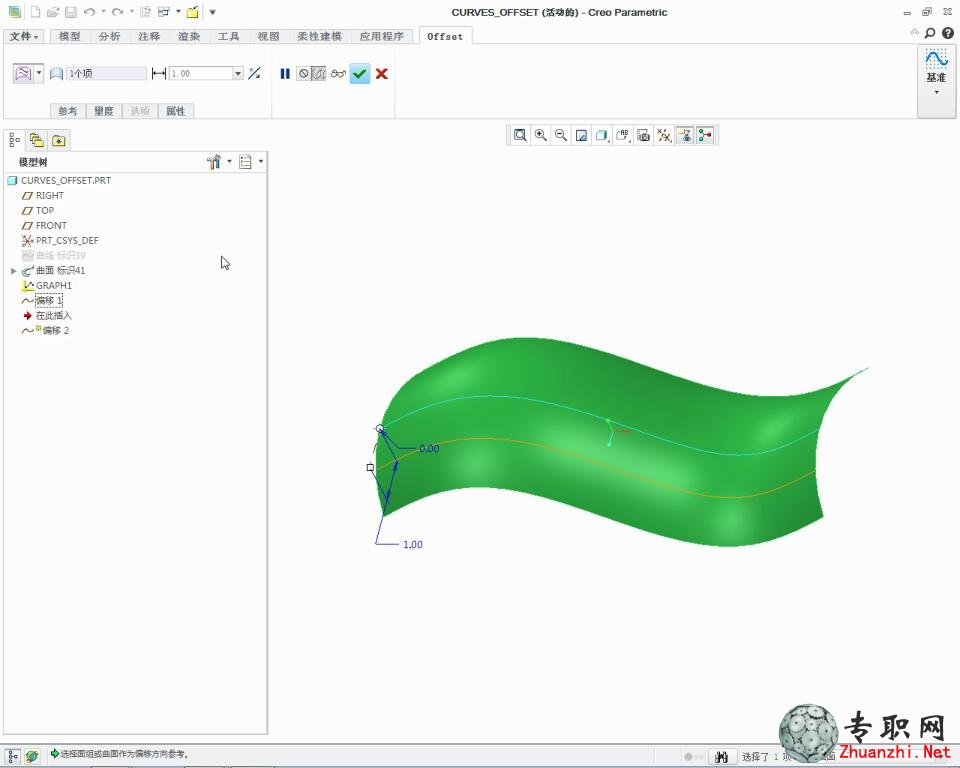Screen dimensions: 960x768
Task: Open the windows list dropdown arrow
Action: 178,12
